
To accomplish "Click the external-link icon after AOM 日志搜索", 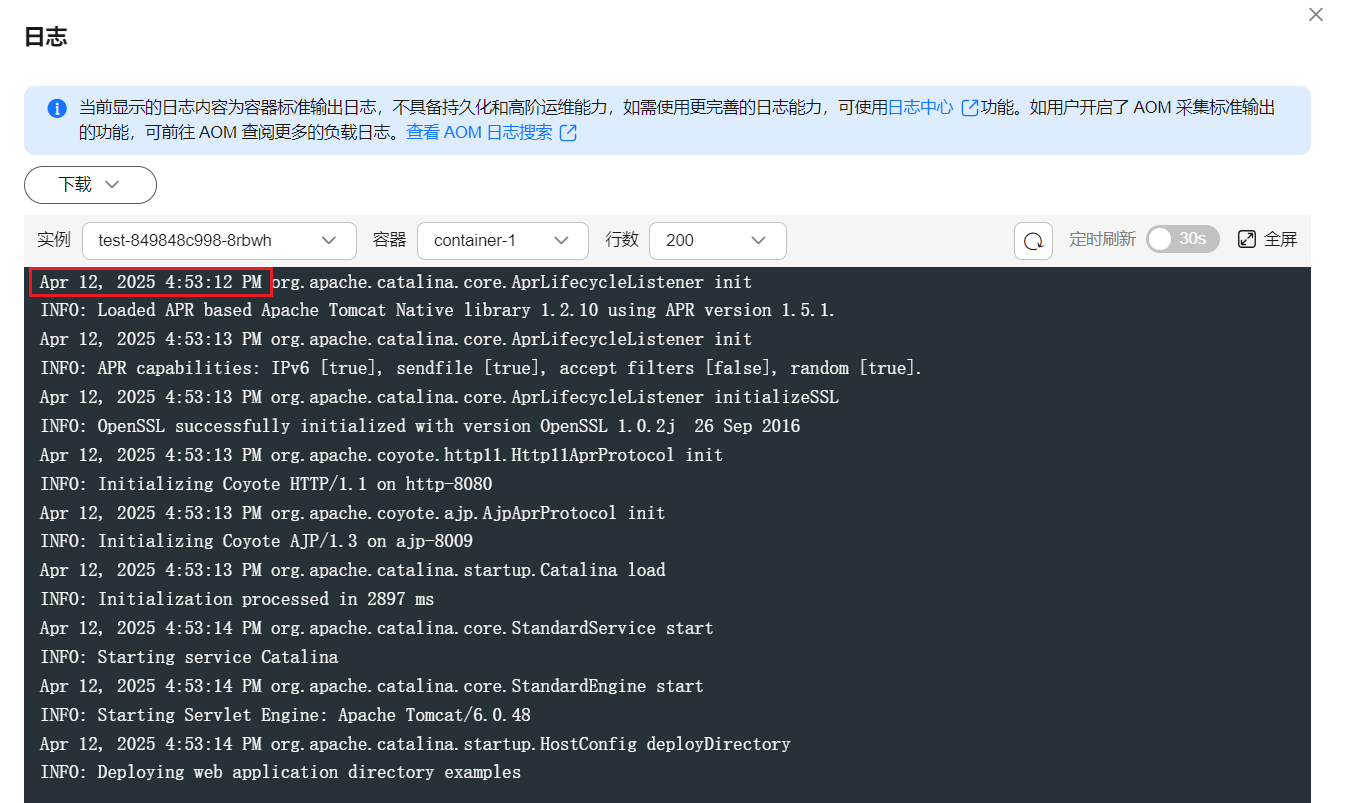I will pos(568,133).
